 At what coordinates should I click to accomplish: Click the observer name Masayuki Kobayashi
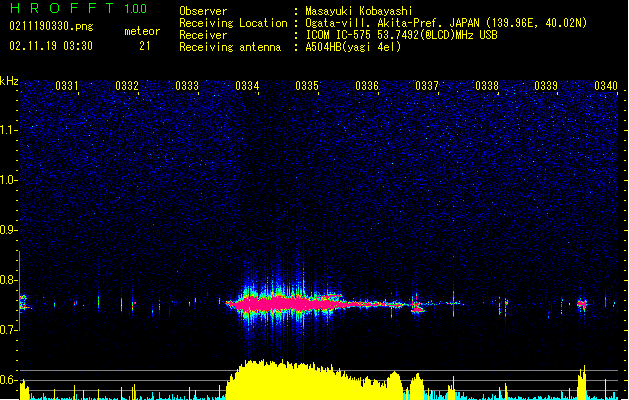click(359, 11)
